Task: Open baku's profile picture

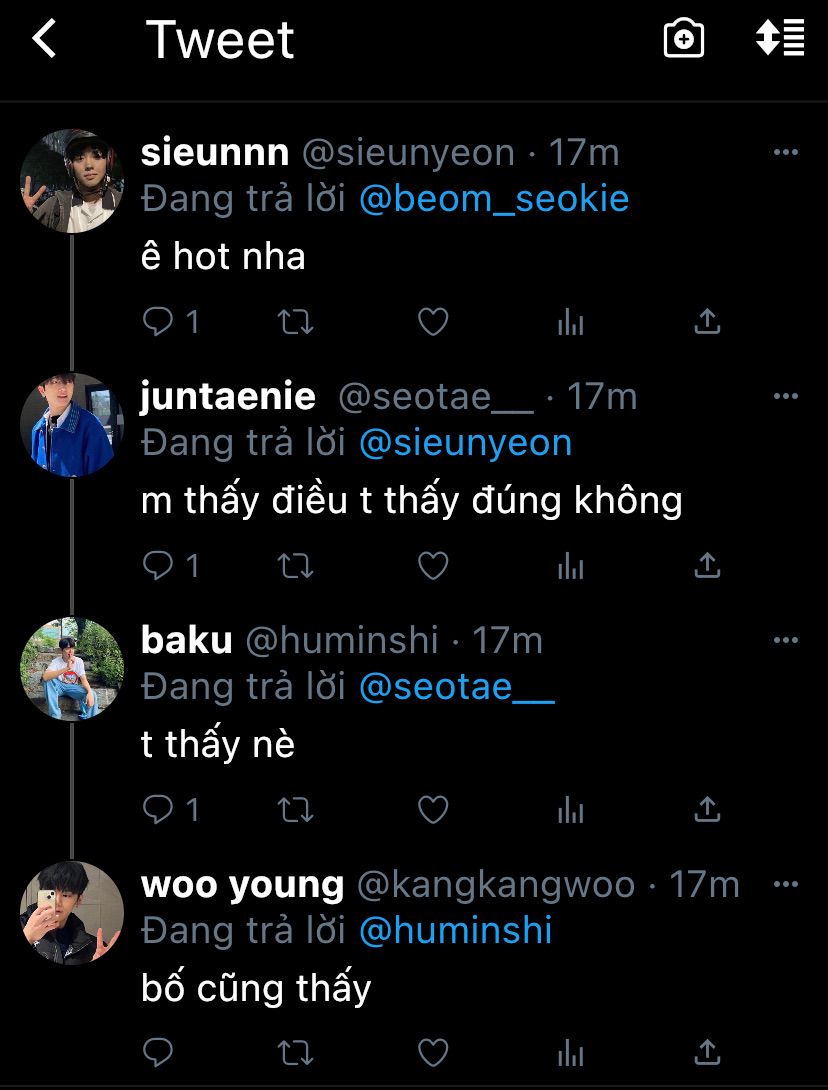Action: [x=72, y=668]
